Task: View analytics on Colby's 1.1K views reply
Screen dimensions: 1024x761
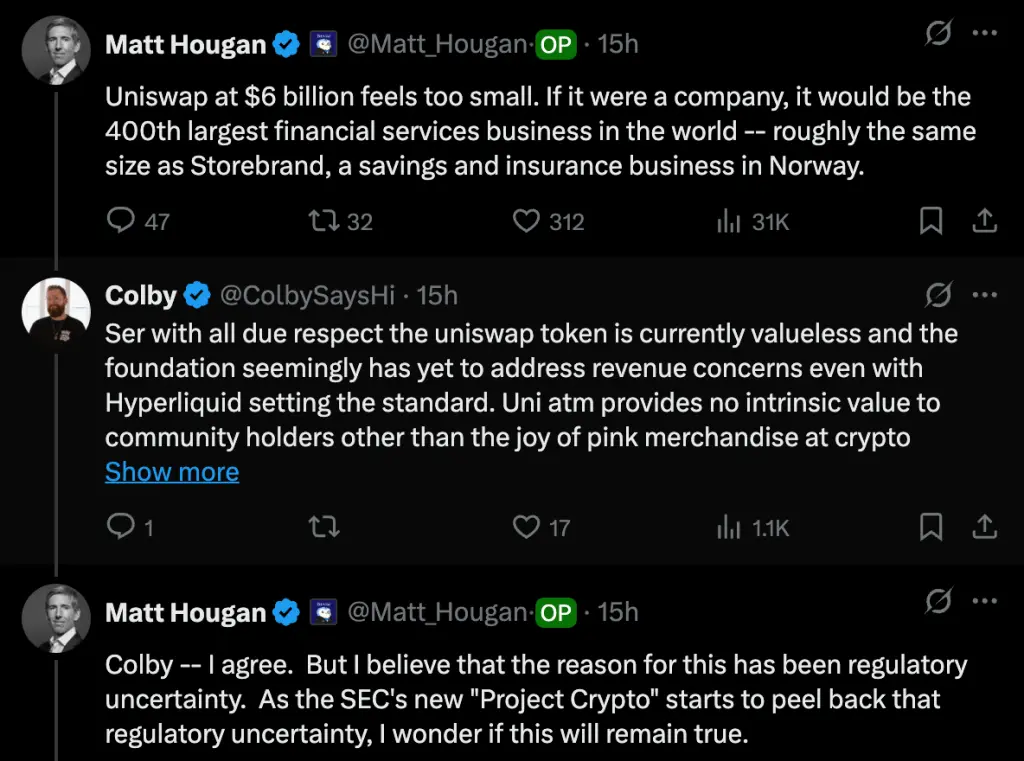Action: (728, 526)
